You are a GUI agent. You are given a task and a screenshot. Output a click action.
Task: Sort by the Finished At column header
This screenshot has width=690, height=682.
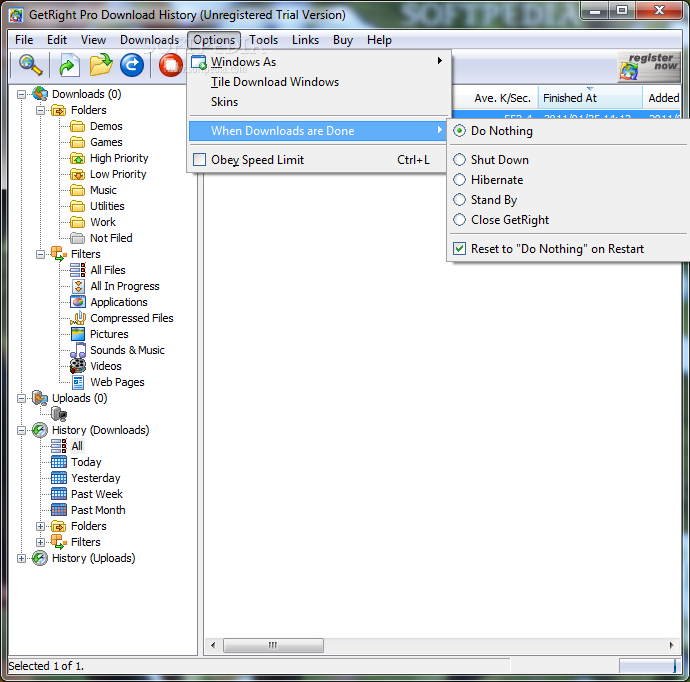coord(590,98)
